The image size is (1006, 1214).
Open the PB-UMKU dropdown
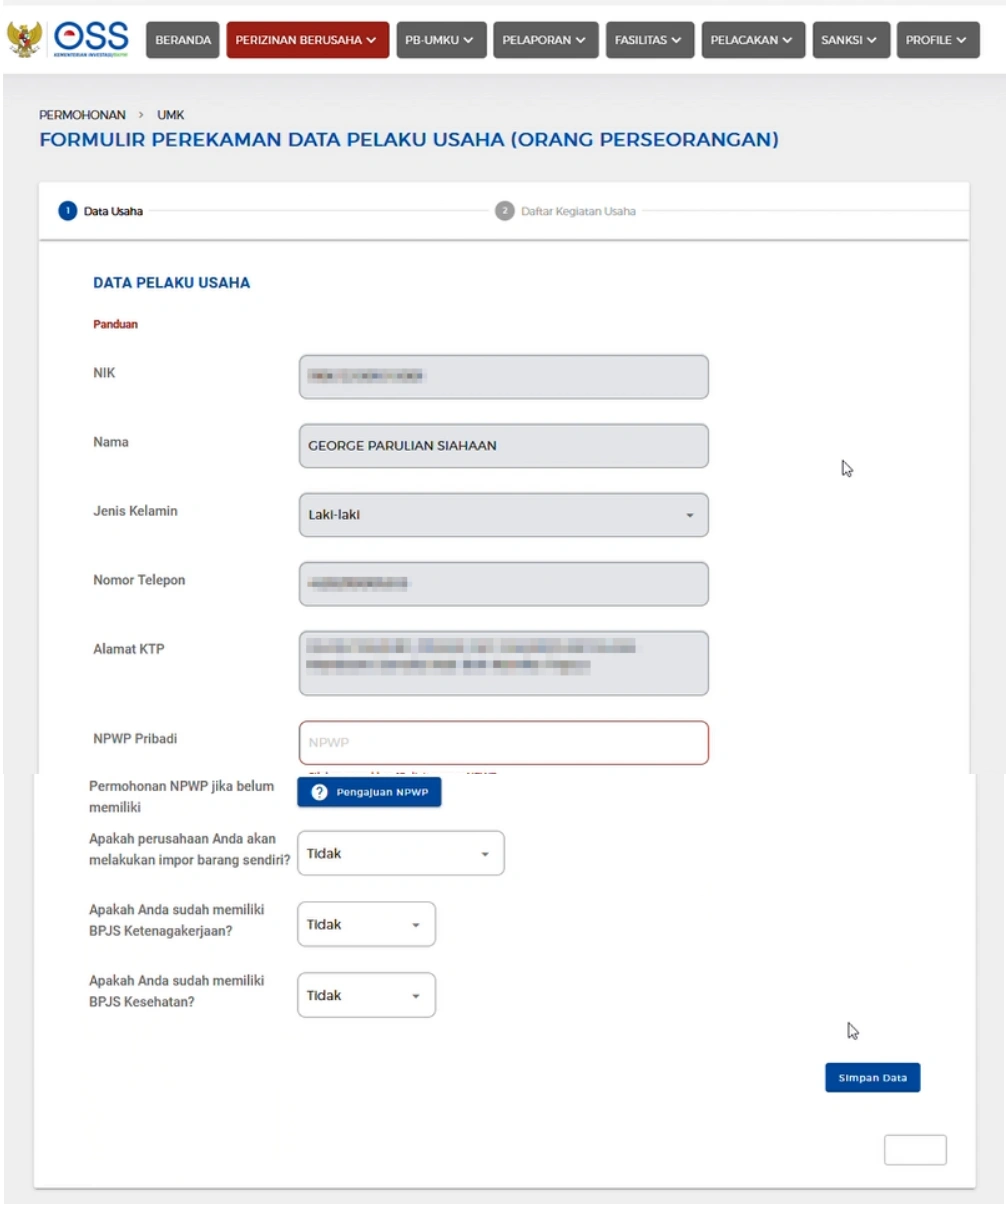(x=441, y=40)
